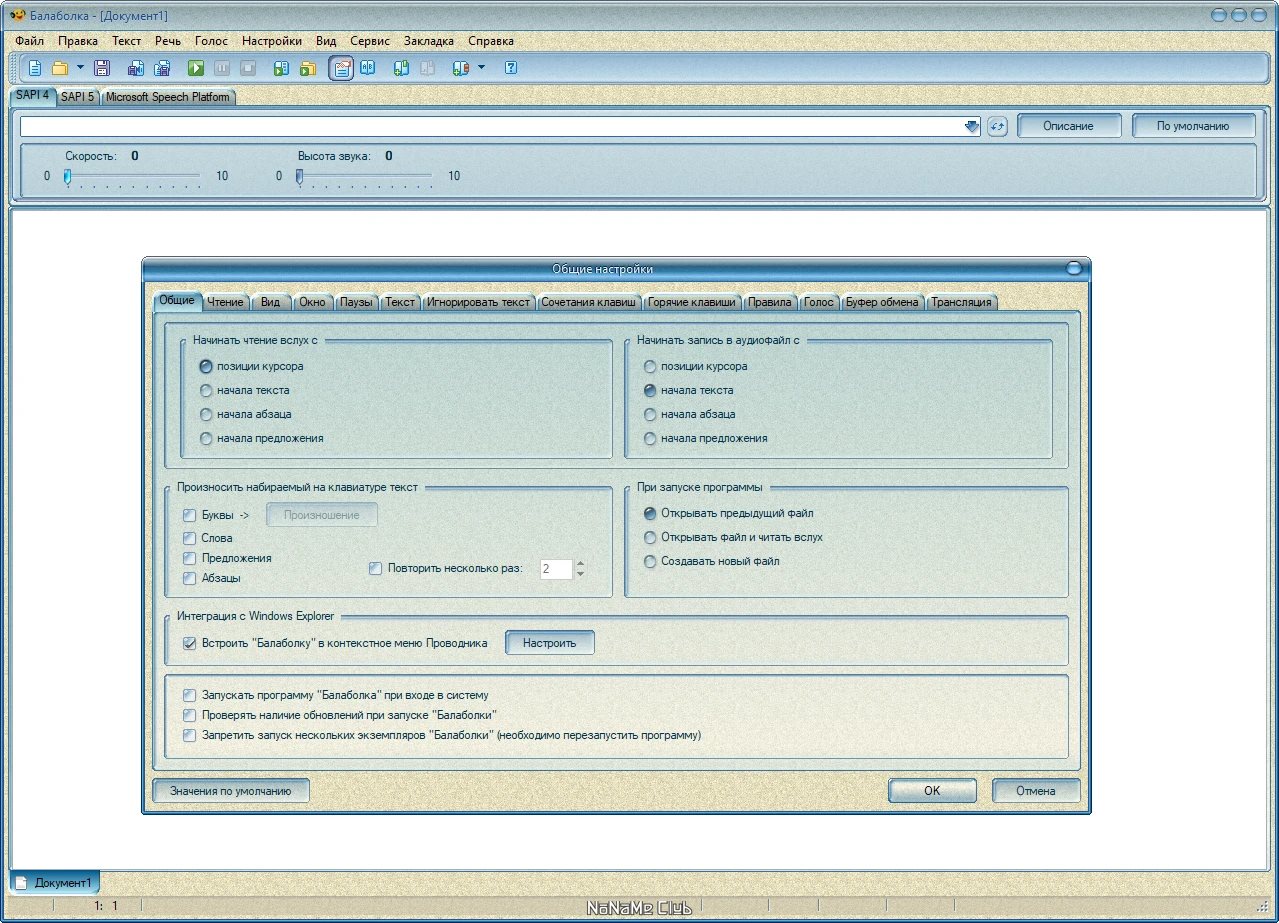This screenshot has height=923, width=1279.
Task: Uncheck the Windows Explorer context menu integration
Action: click(190, 643)
